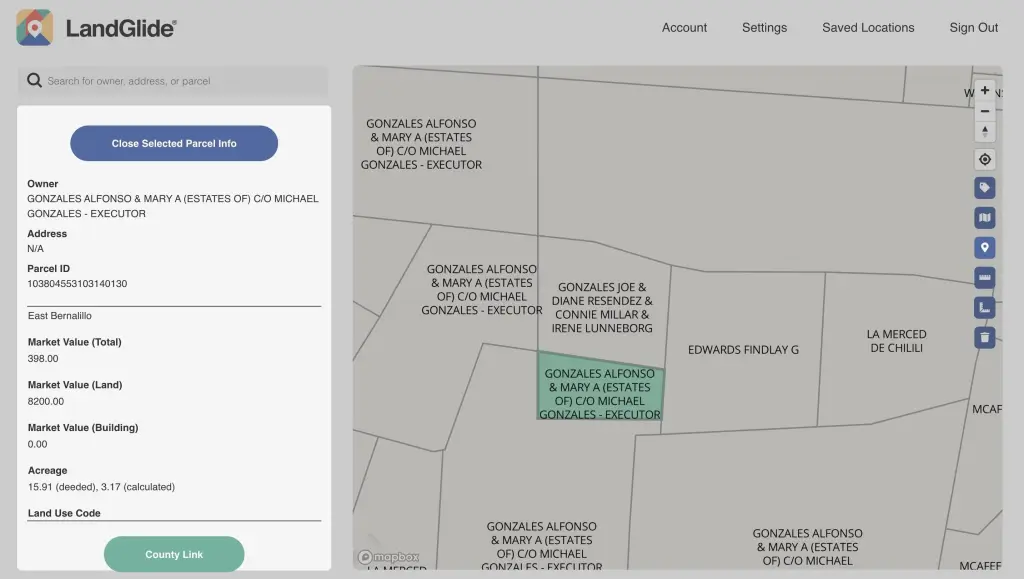Zoom in on the map

985,90
